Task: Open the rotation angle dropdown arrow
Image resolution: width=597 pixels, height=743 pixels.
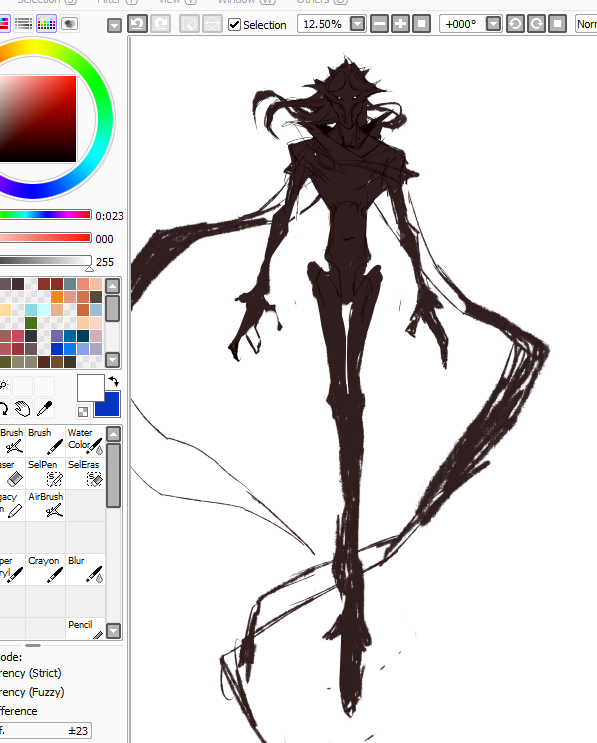Action: (494, 24)
